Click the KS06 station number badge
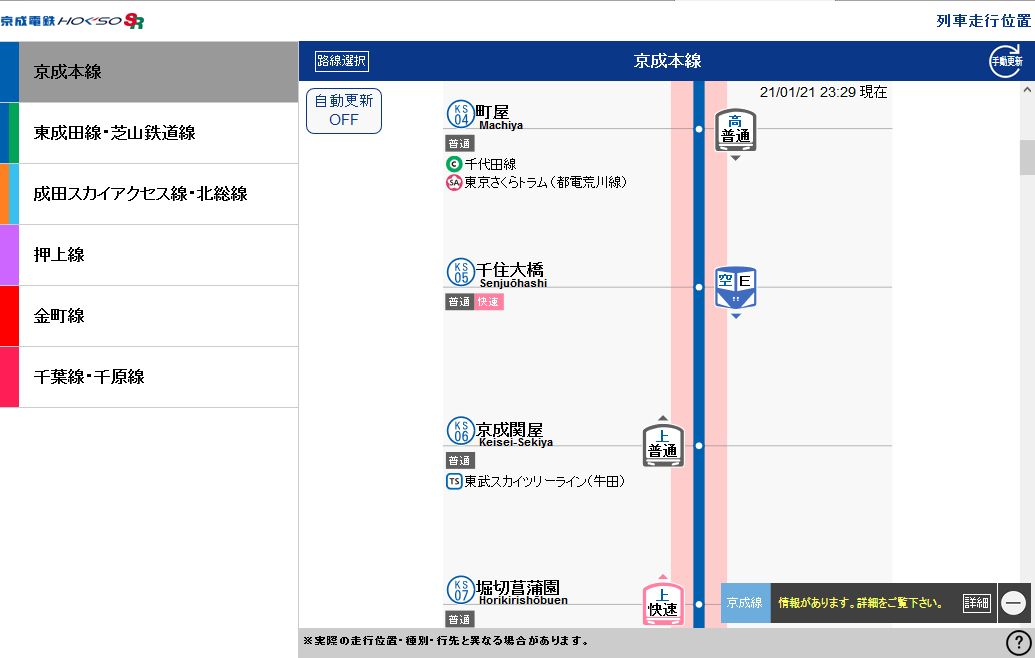The height and width of the screenshot is (658, 1035). (461, 430)
